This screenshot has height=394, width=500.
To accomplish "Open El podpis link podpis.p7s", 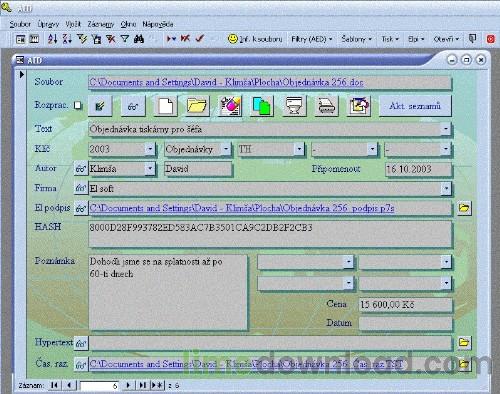I will coord(242,208).
